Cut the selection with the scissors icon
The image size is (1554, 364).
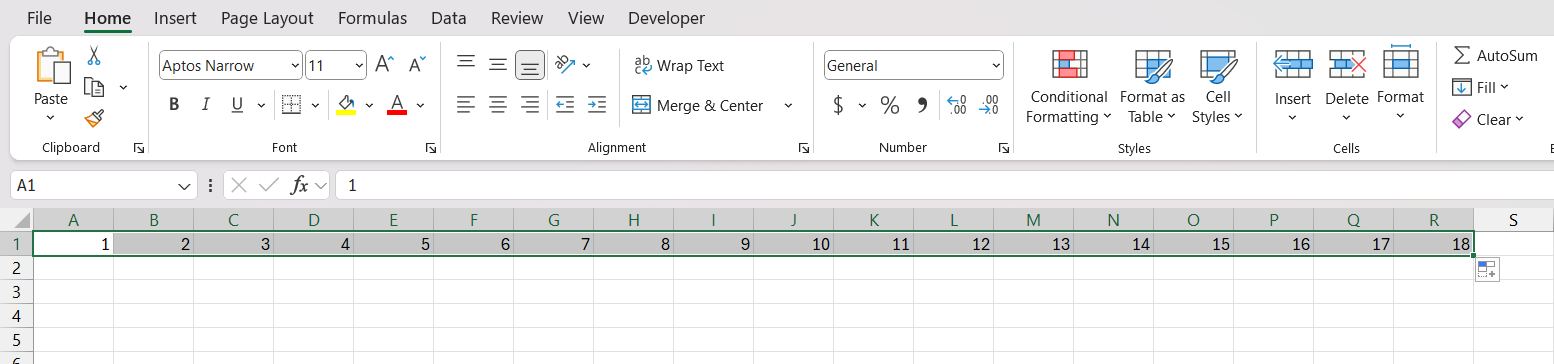(x=94, y=55)
